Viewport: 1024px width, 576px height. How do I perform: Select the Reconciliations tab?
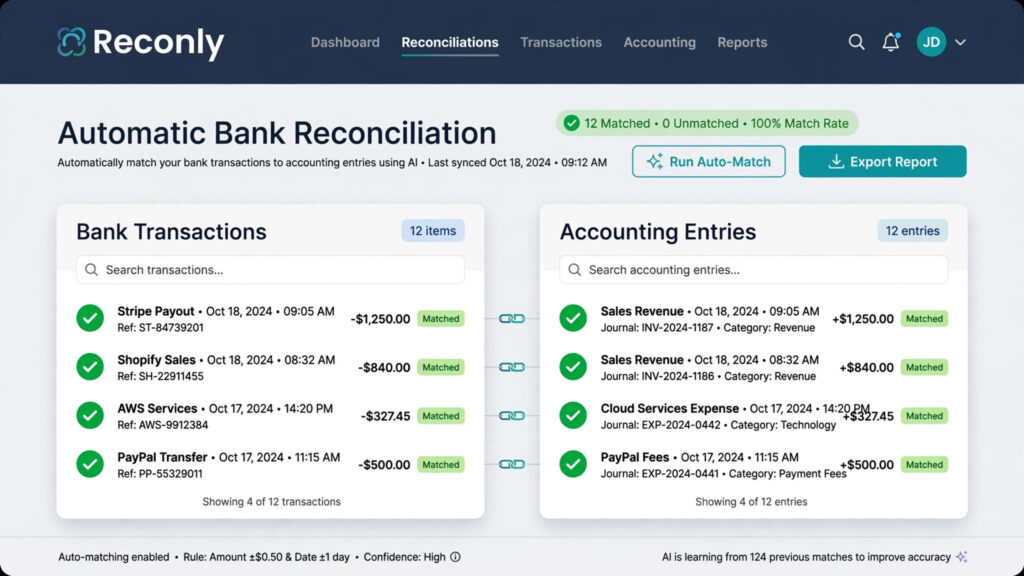point(450,42)
